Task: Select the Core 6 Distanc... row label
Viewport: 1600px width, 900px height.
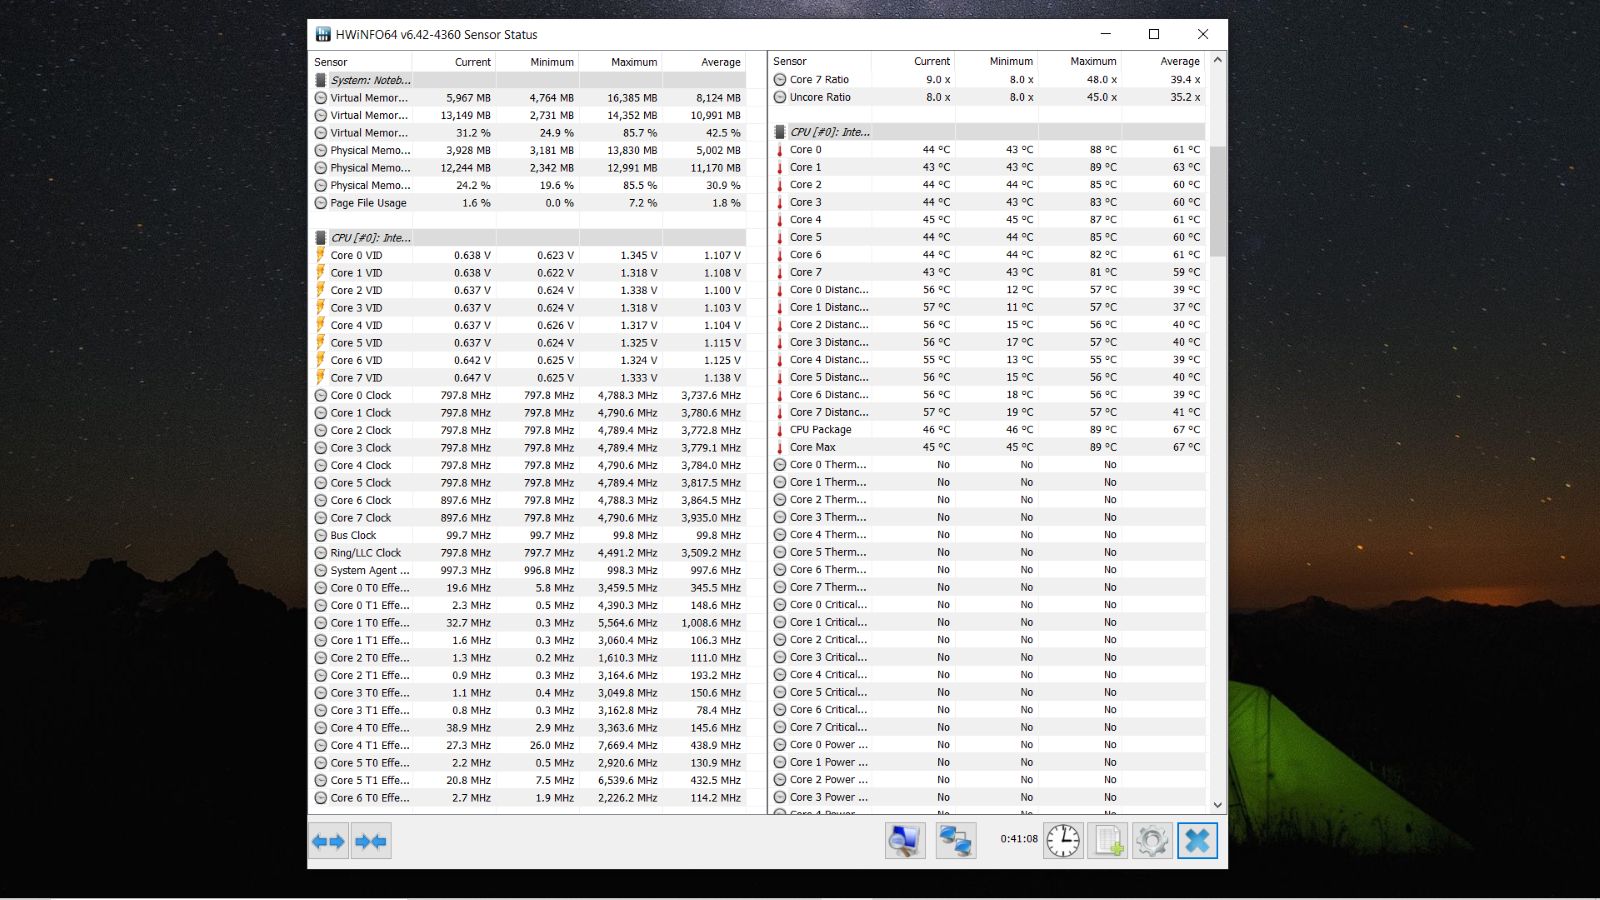Action: click(829, 394)
